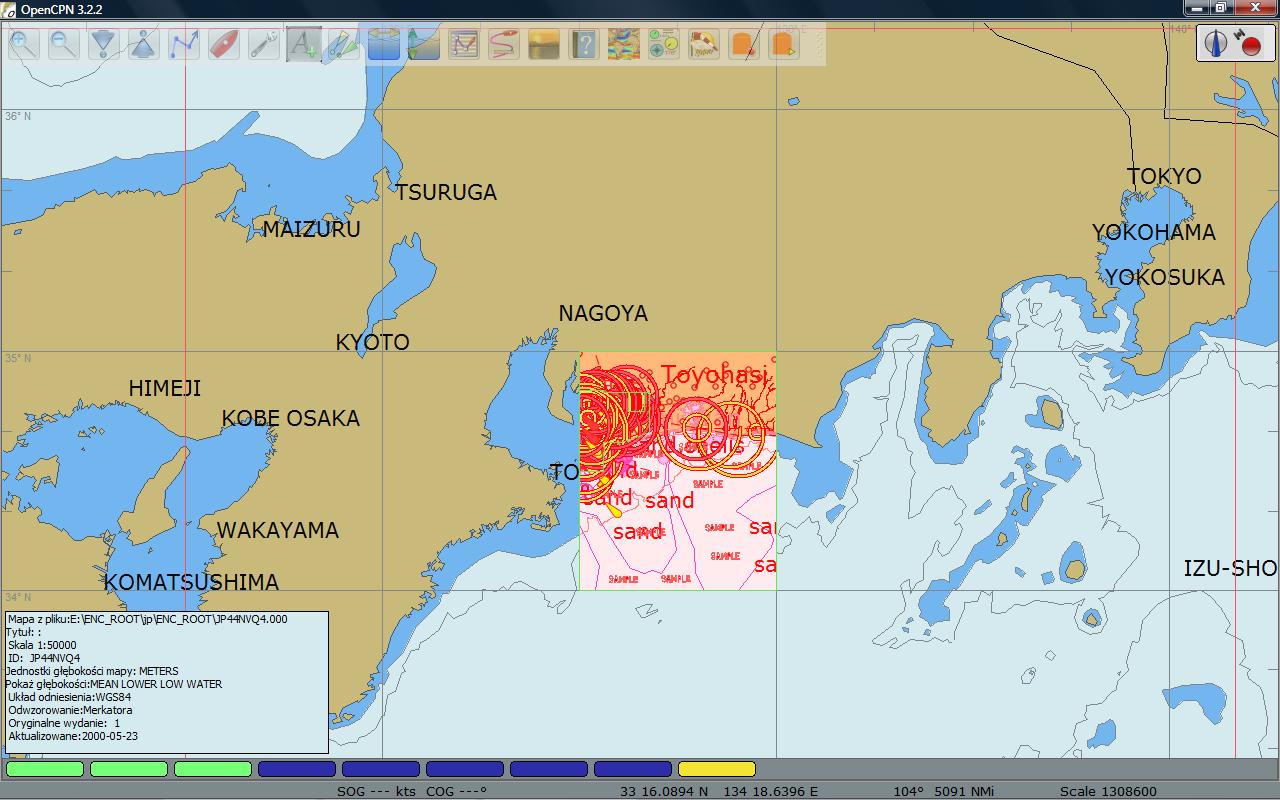Toggle the red wavy track icon
This screenshot has width=1280, height=800.
(504, 44)
